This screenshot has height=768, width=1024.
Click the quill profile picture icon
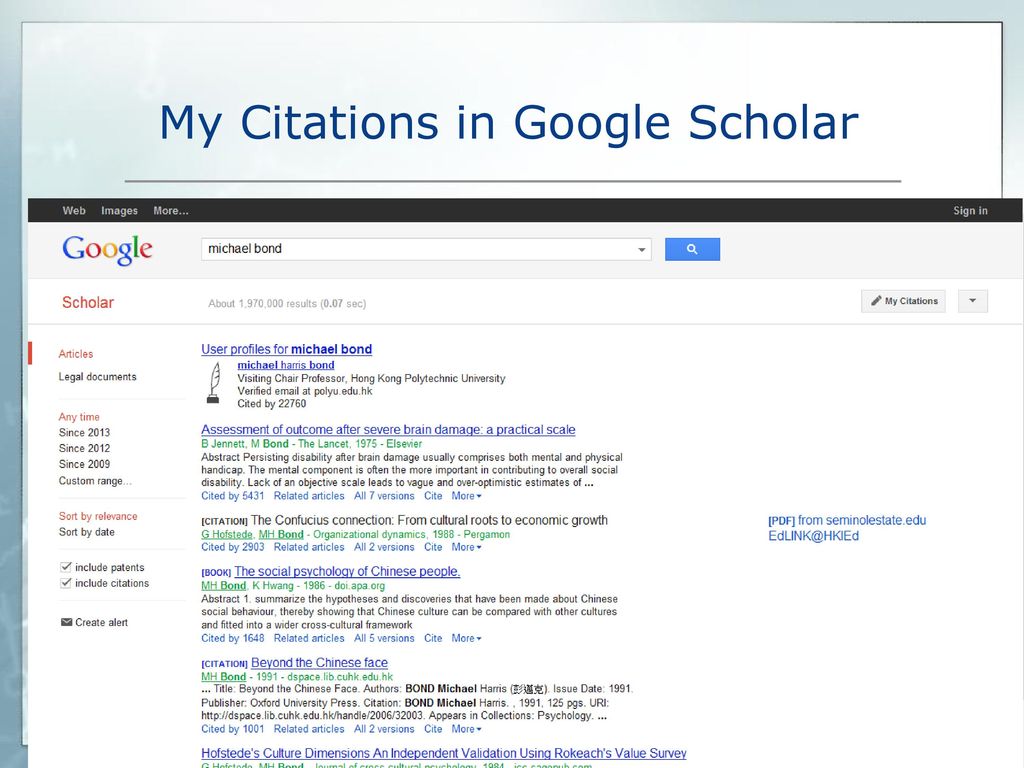pos(214,383)
